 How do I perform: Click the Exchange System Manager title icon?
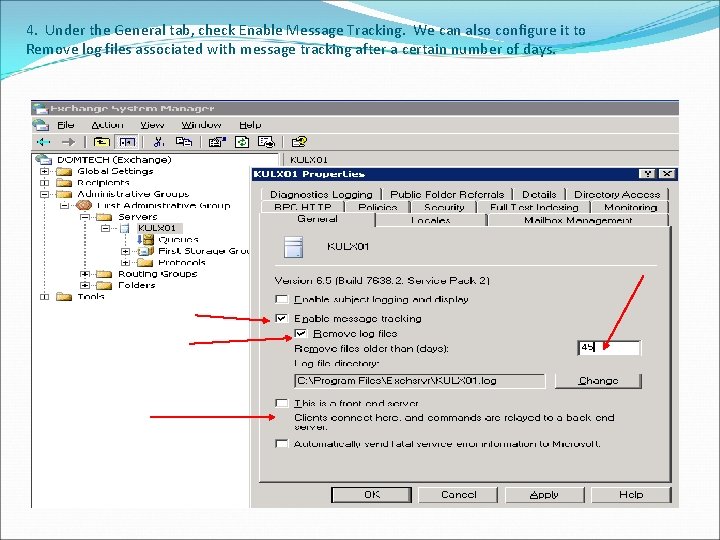(40, 109)
